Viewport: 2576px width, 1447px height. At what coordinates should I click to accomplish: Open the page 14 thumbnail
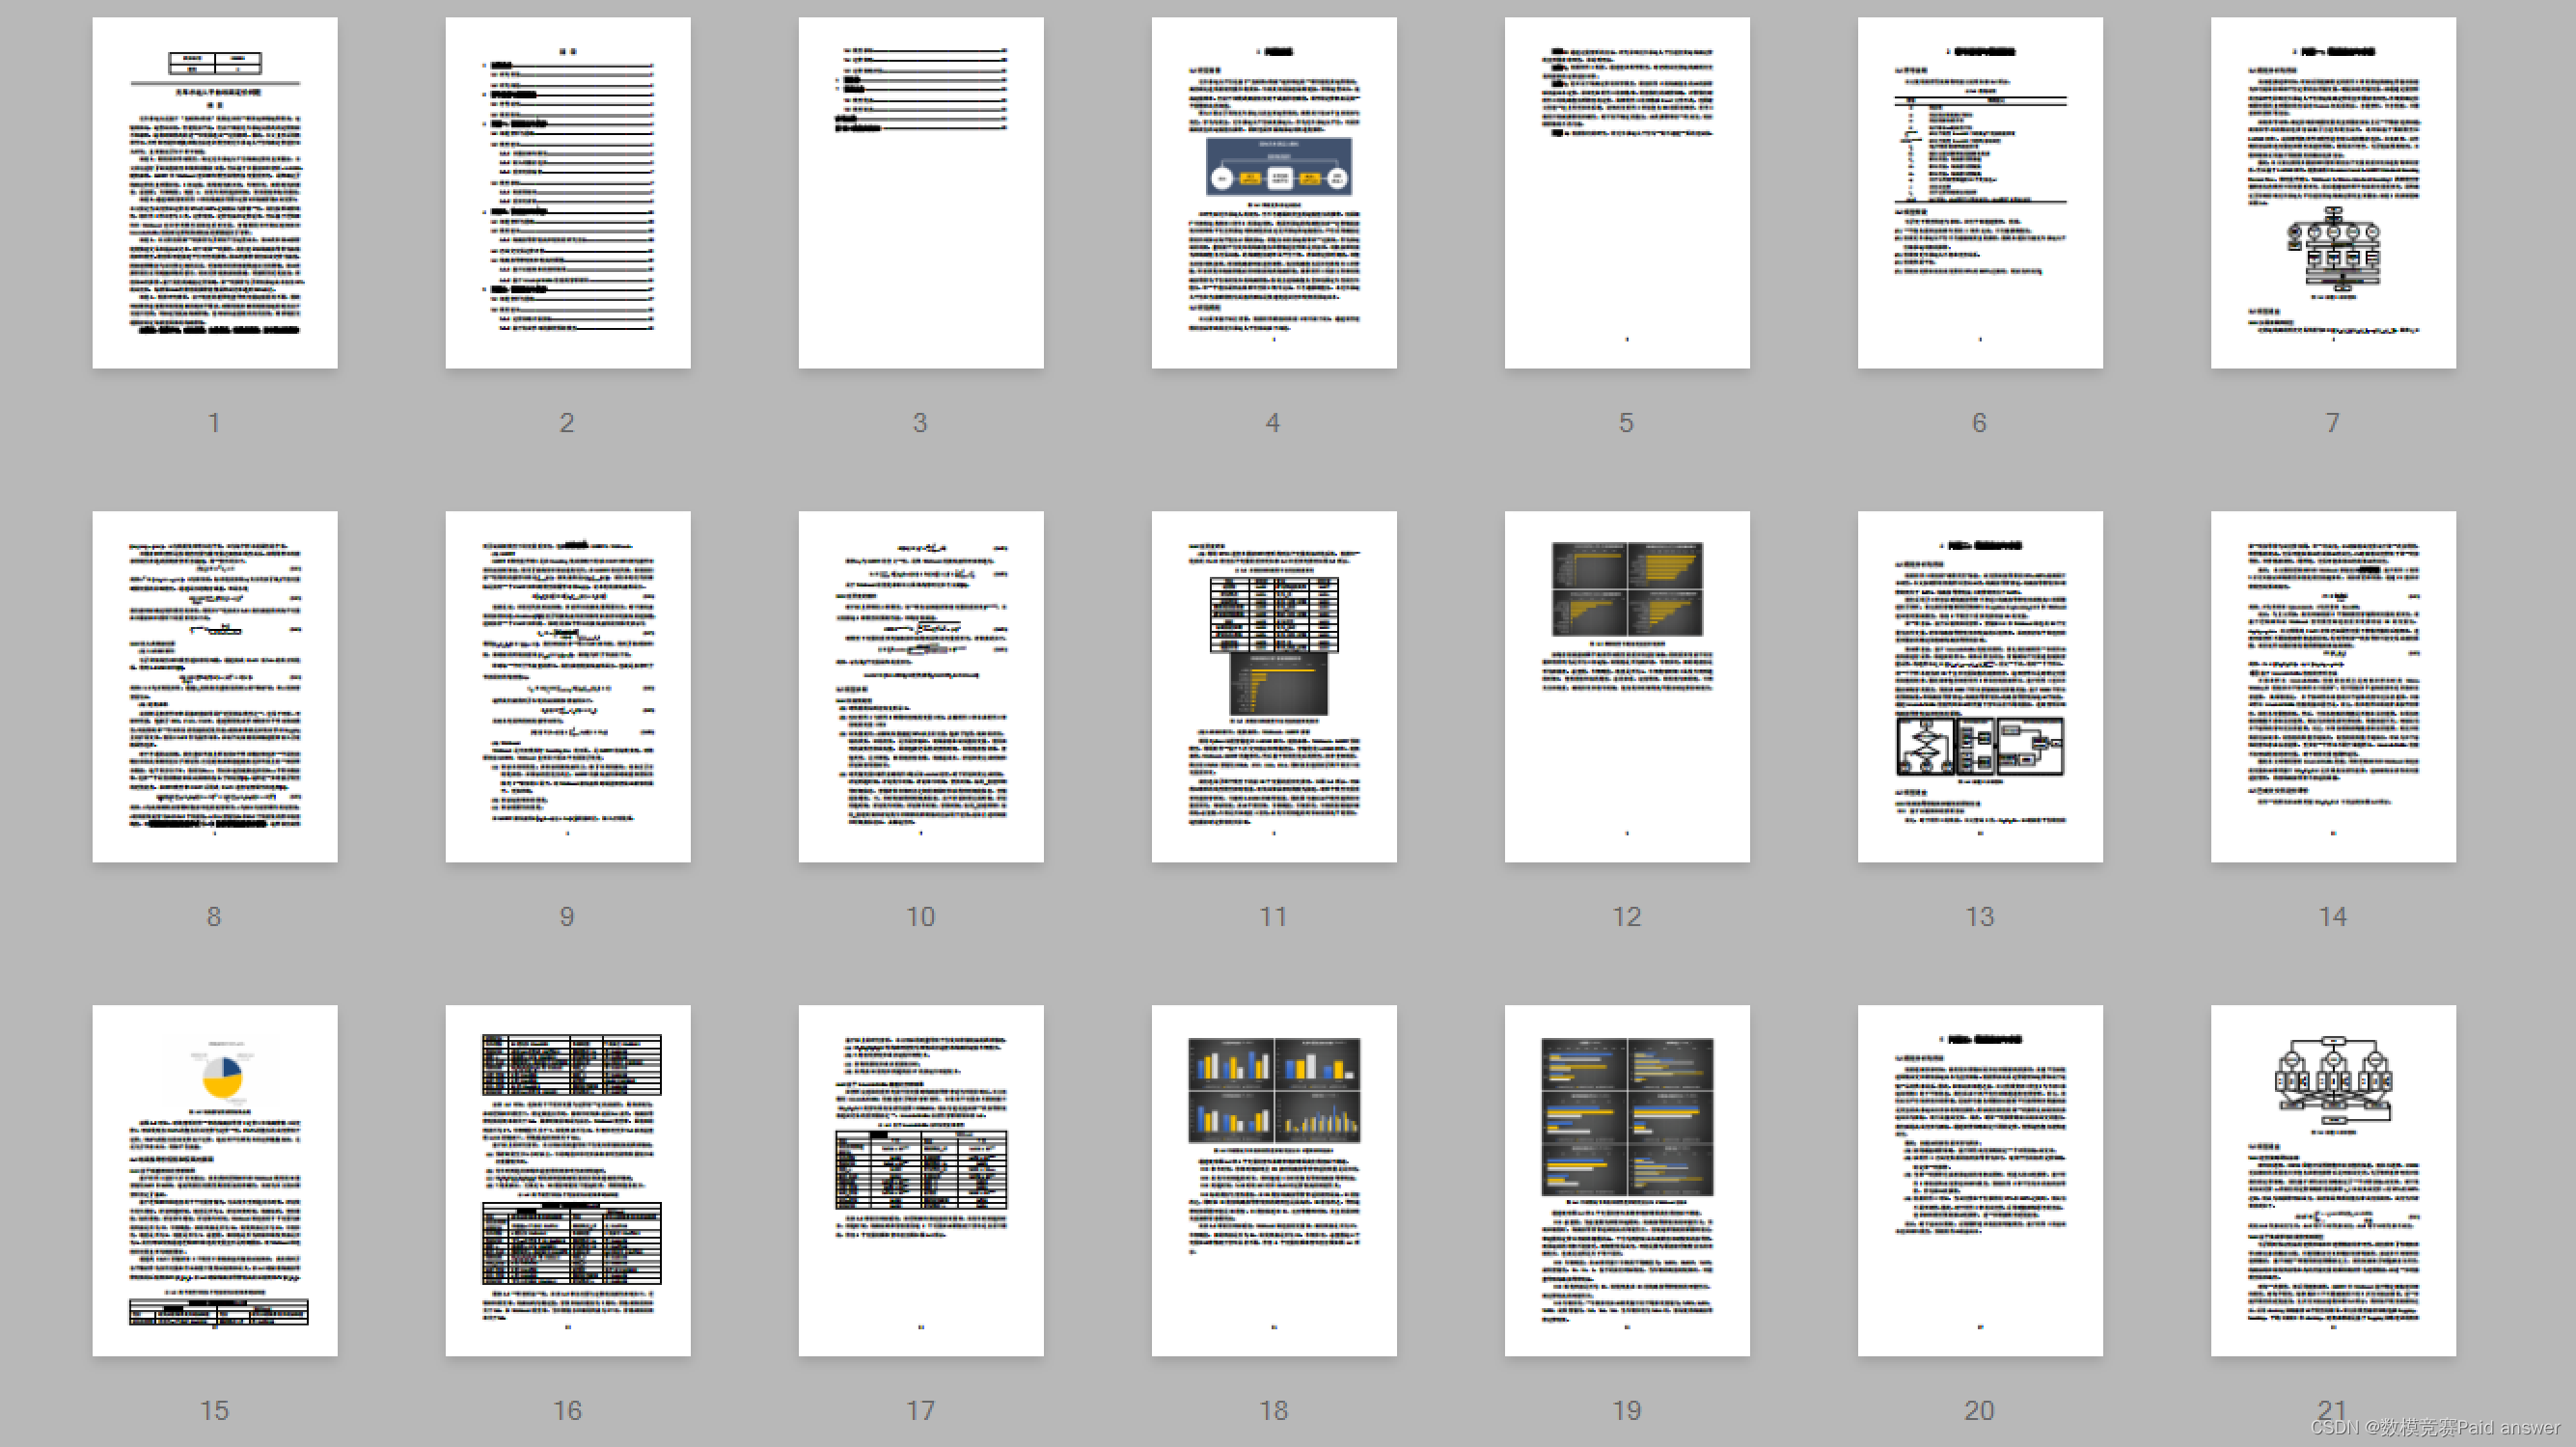point(2333,687)
